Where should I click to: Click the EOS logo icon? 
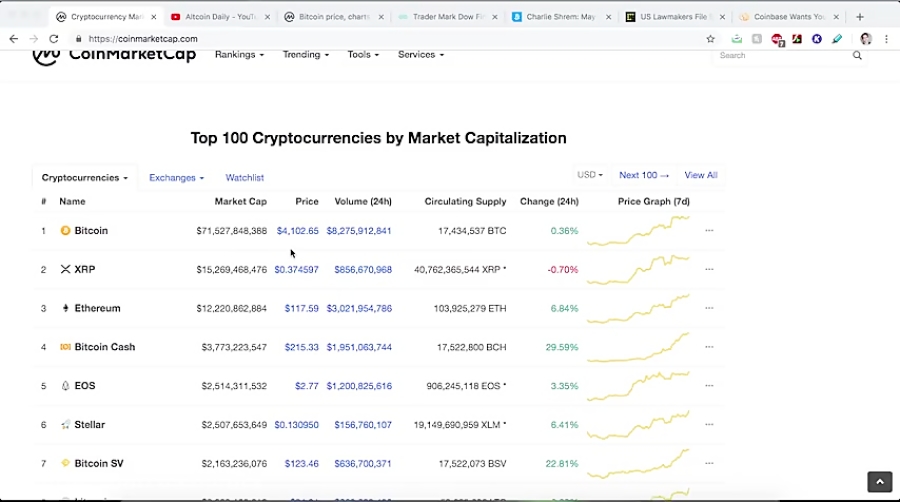[x=65, y=386]
